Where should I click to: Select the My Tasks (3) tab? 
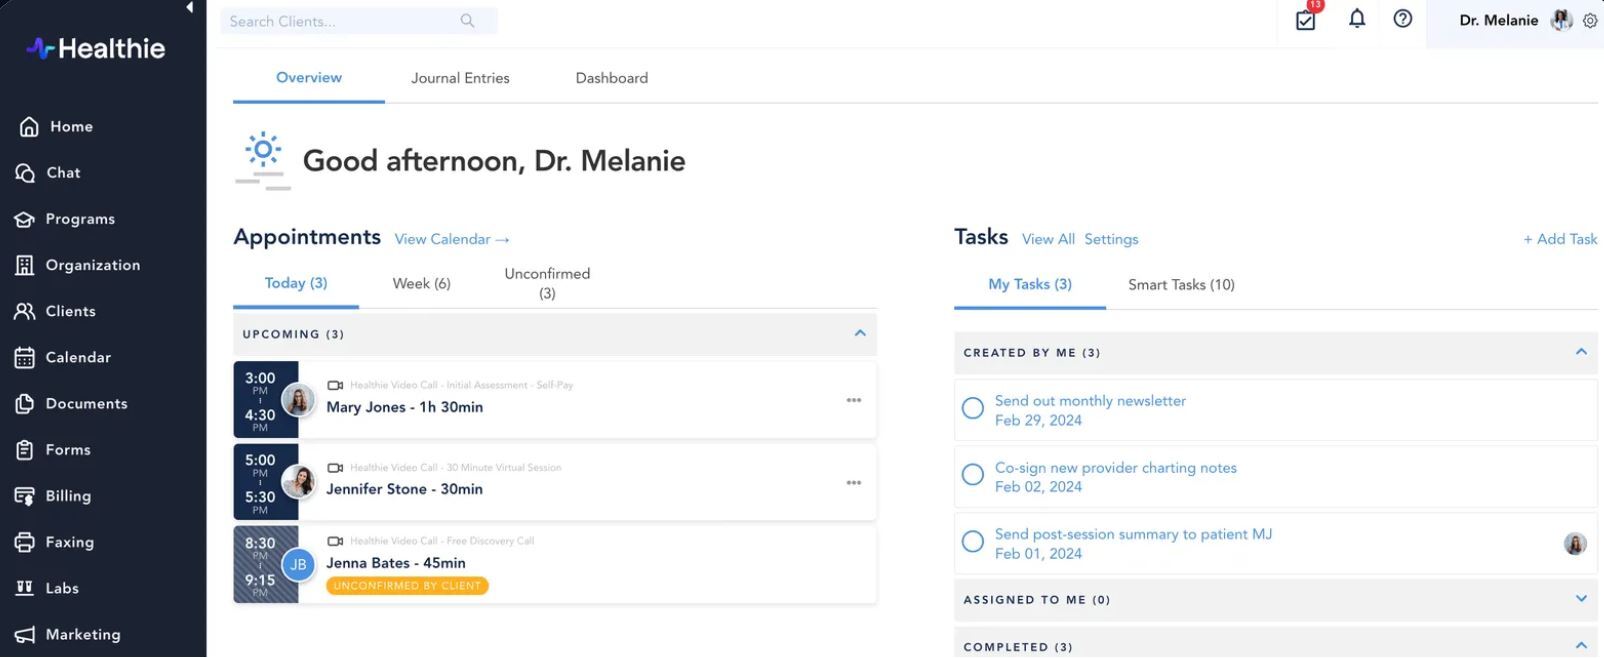pos(1030,285)
